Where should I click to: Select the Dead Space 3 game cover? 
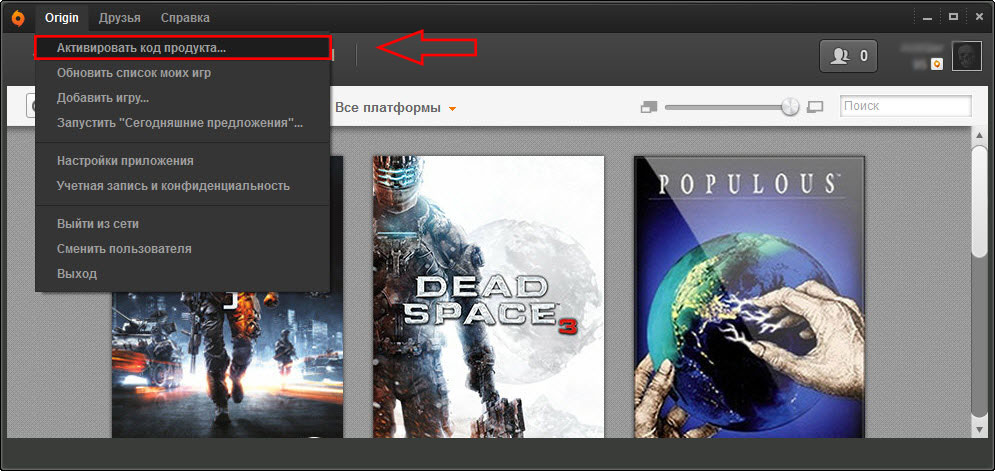(488, 297)
